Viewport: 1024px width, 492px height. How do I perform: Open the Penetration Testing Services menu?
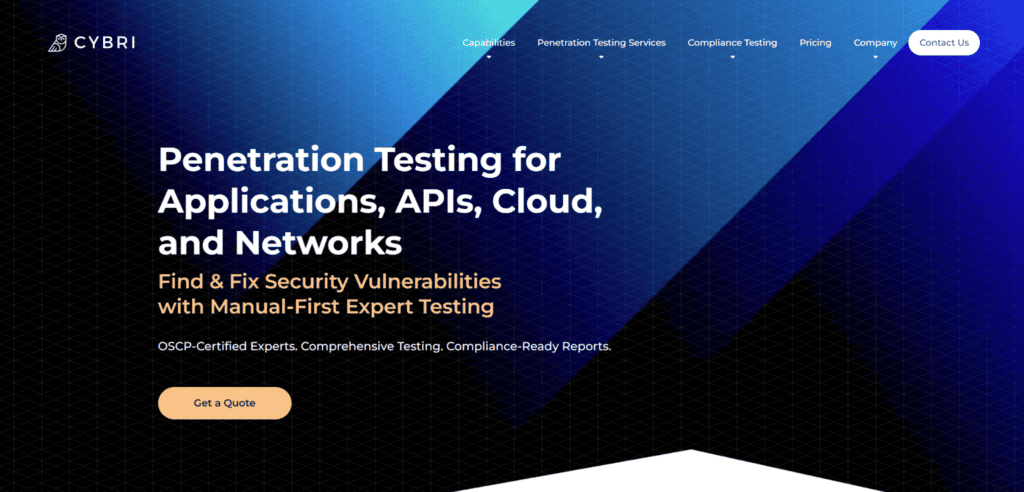pos(601,42)
